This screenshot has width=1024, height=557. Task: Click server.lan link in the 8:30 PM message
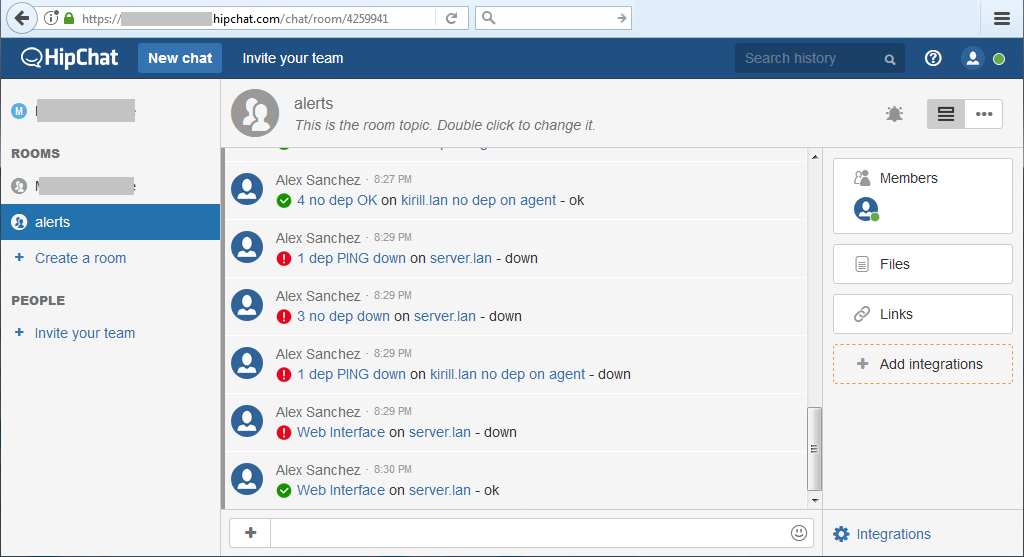[440, 490]
